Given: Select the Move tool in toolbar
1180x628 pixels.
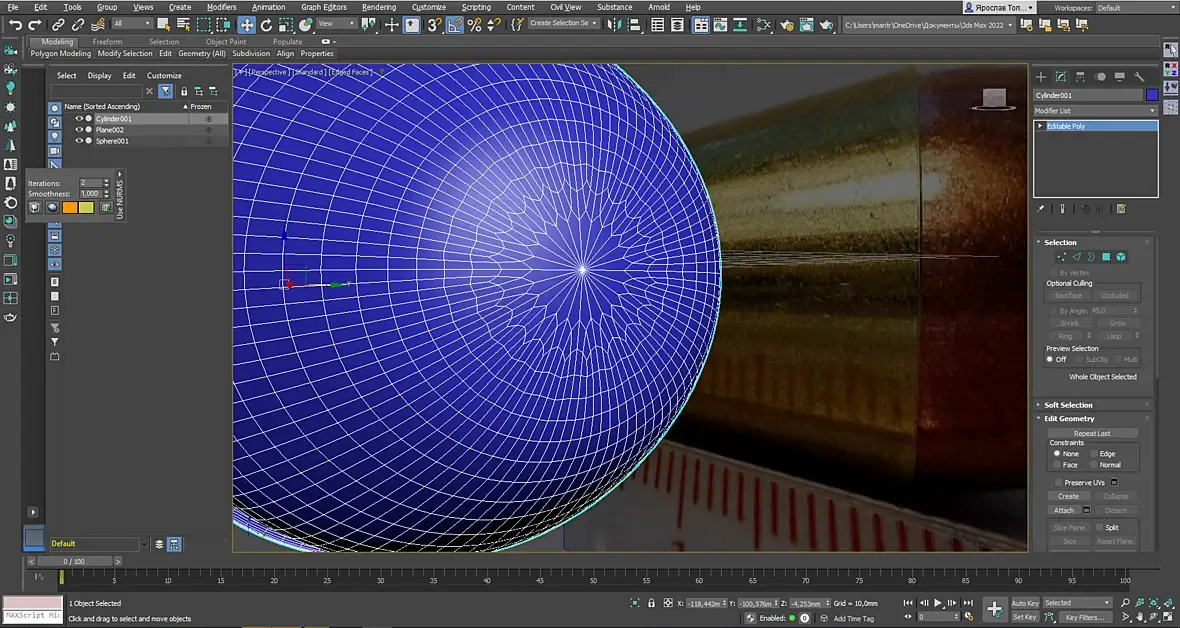Looking at the screenshot, I should 247,25.
